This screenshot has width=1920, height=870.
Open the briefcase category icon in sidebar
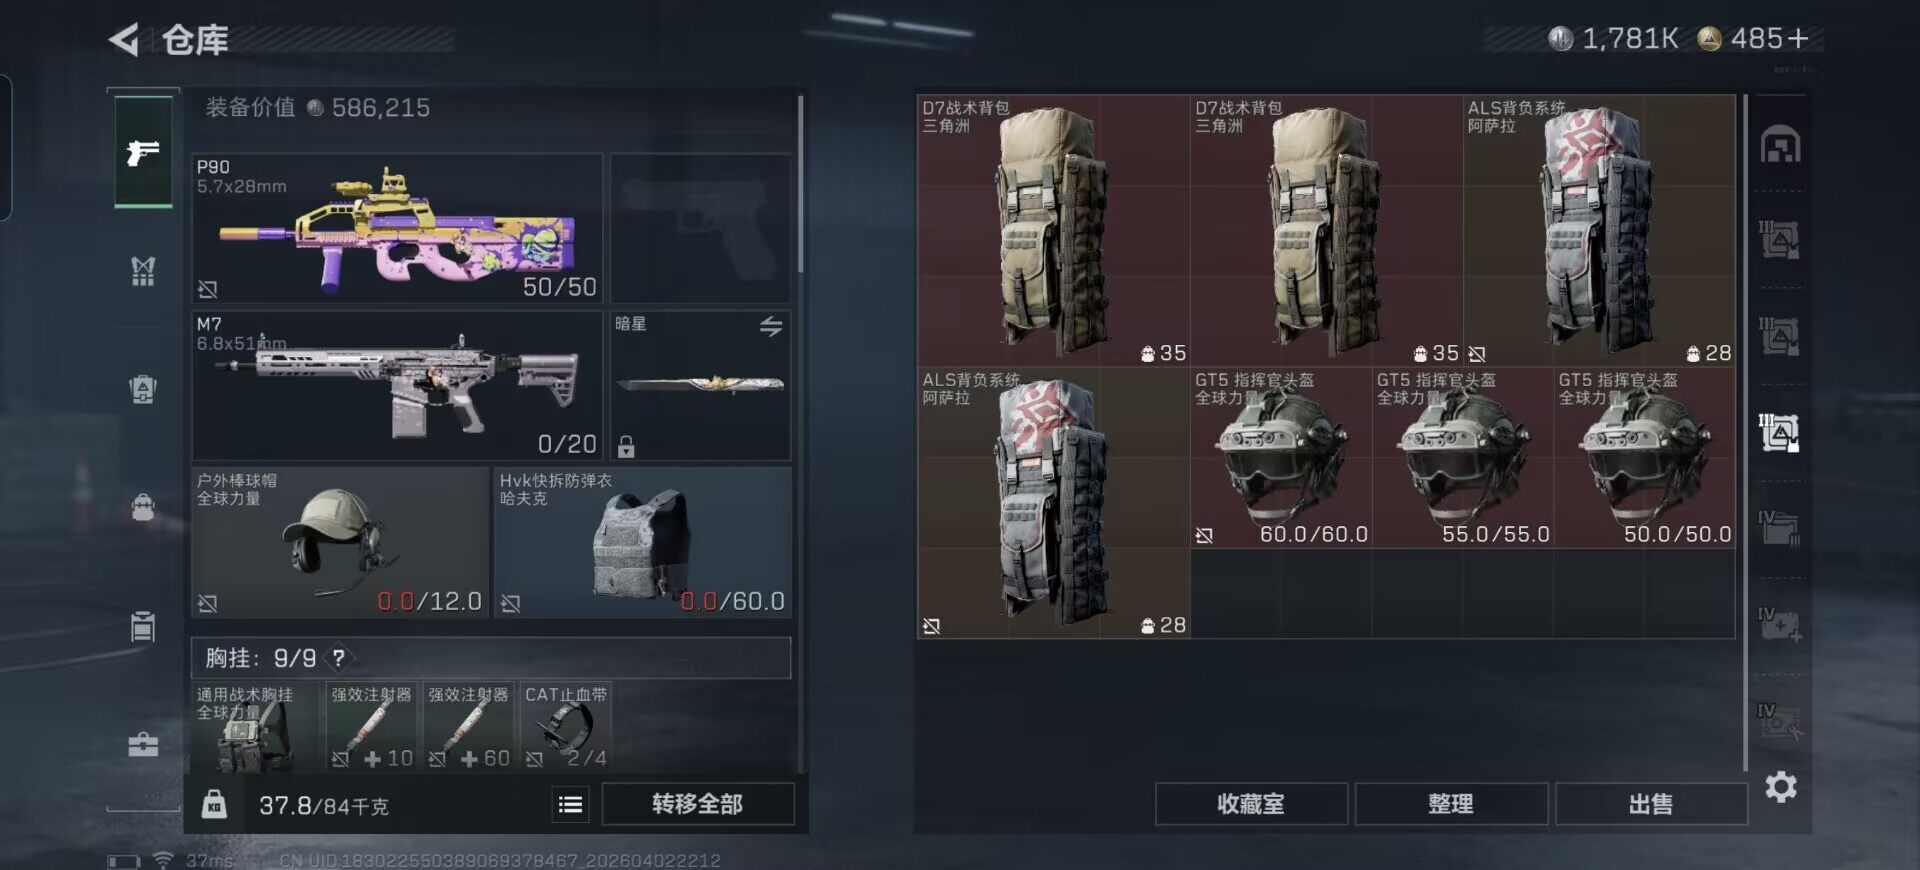click(143, 744)
